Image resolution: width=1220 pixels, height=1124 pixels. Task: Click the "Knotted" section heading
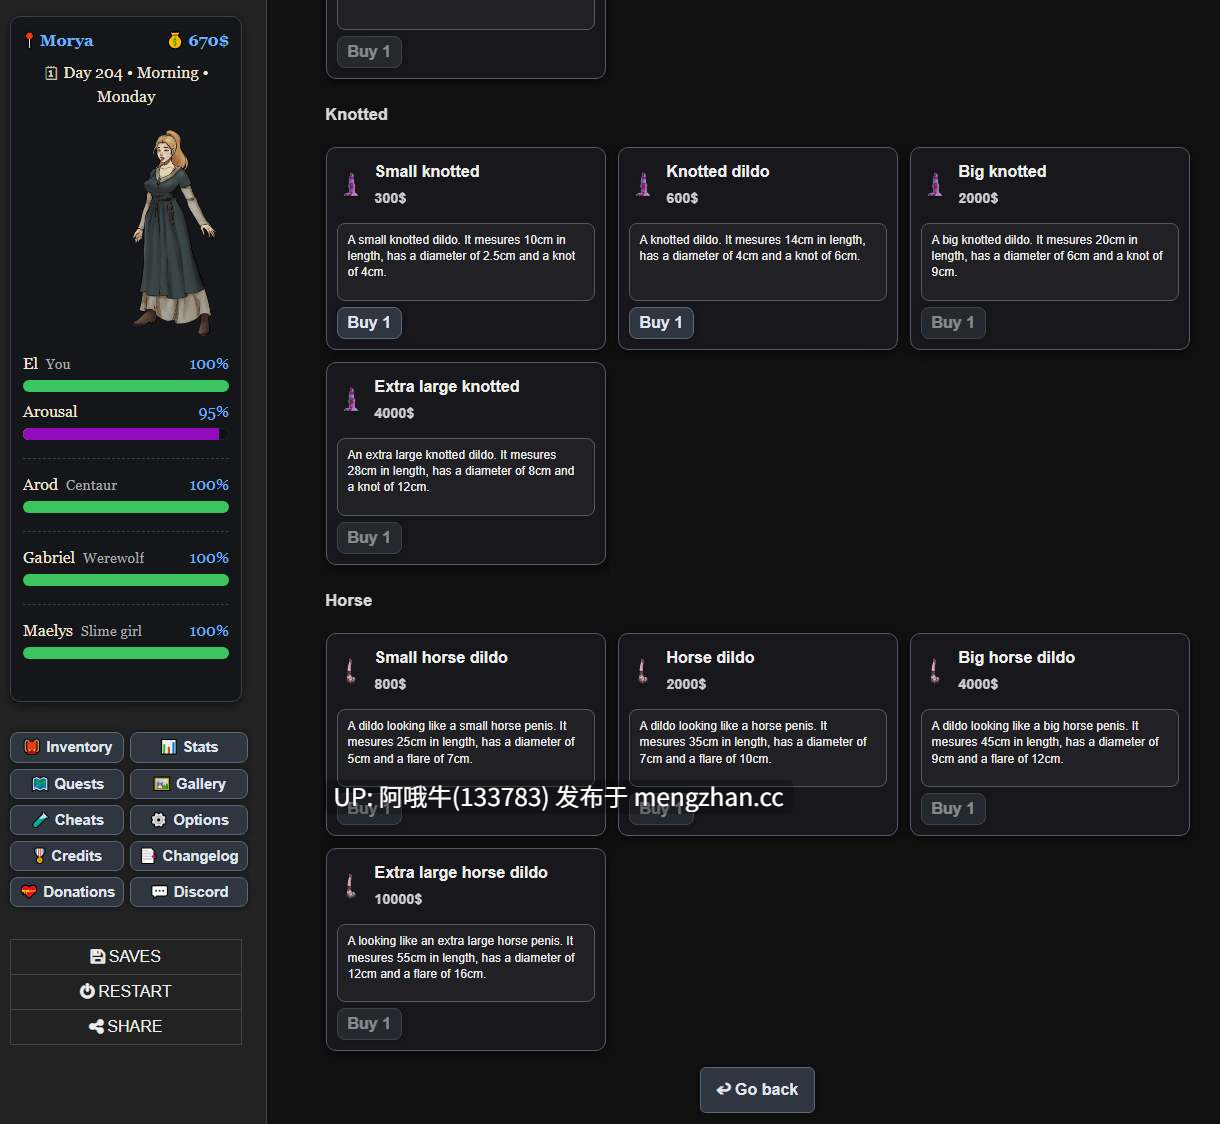pyautogui.click(x=356, y=114)
